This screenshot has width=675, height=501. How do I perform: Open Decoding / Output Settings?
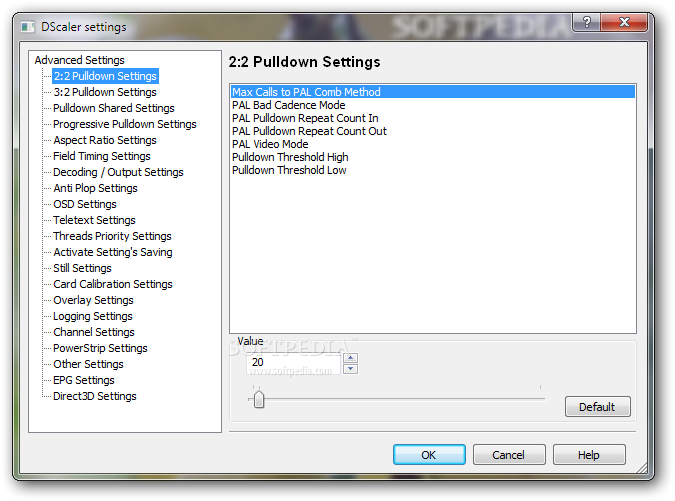tap(118, 172)
